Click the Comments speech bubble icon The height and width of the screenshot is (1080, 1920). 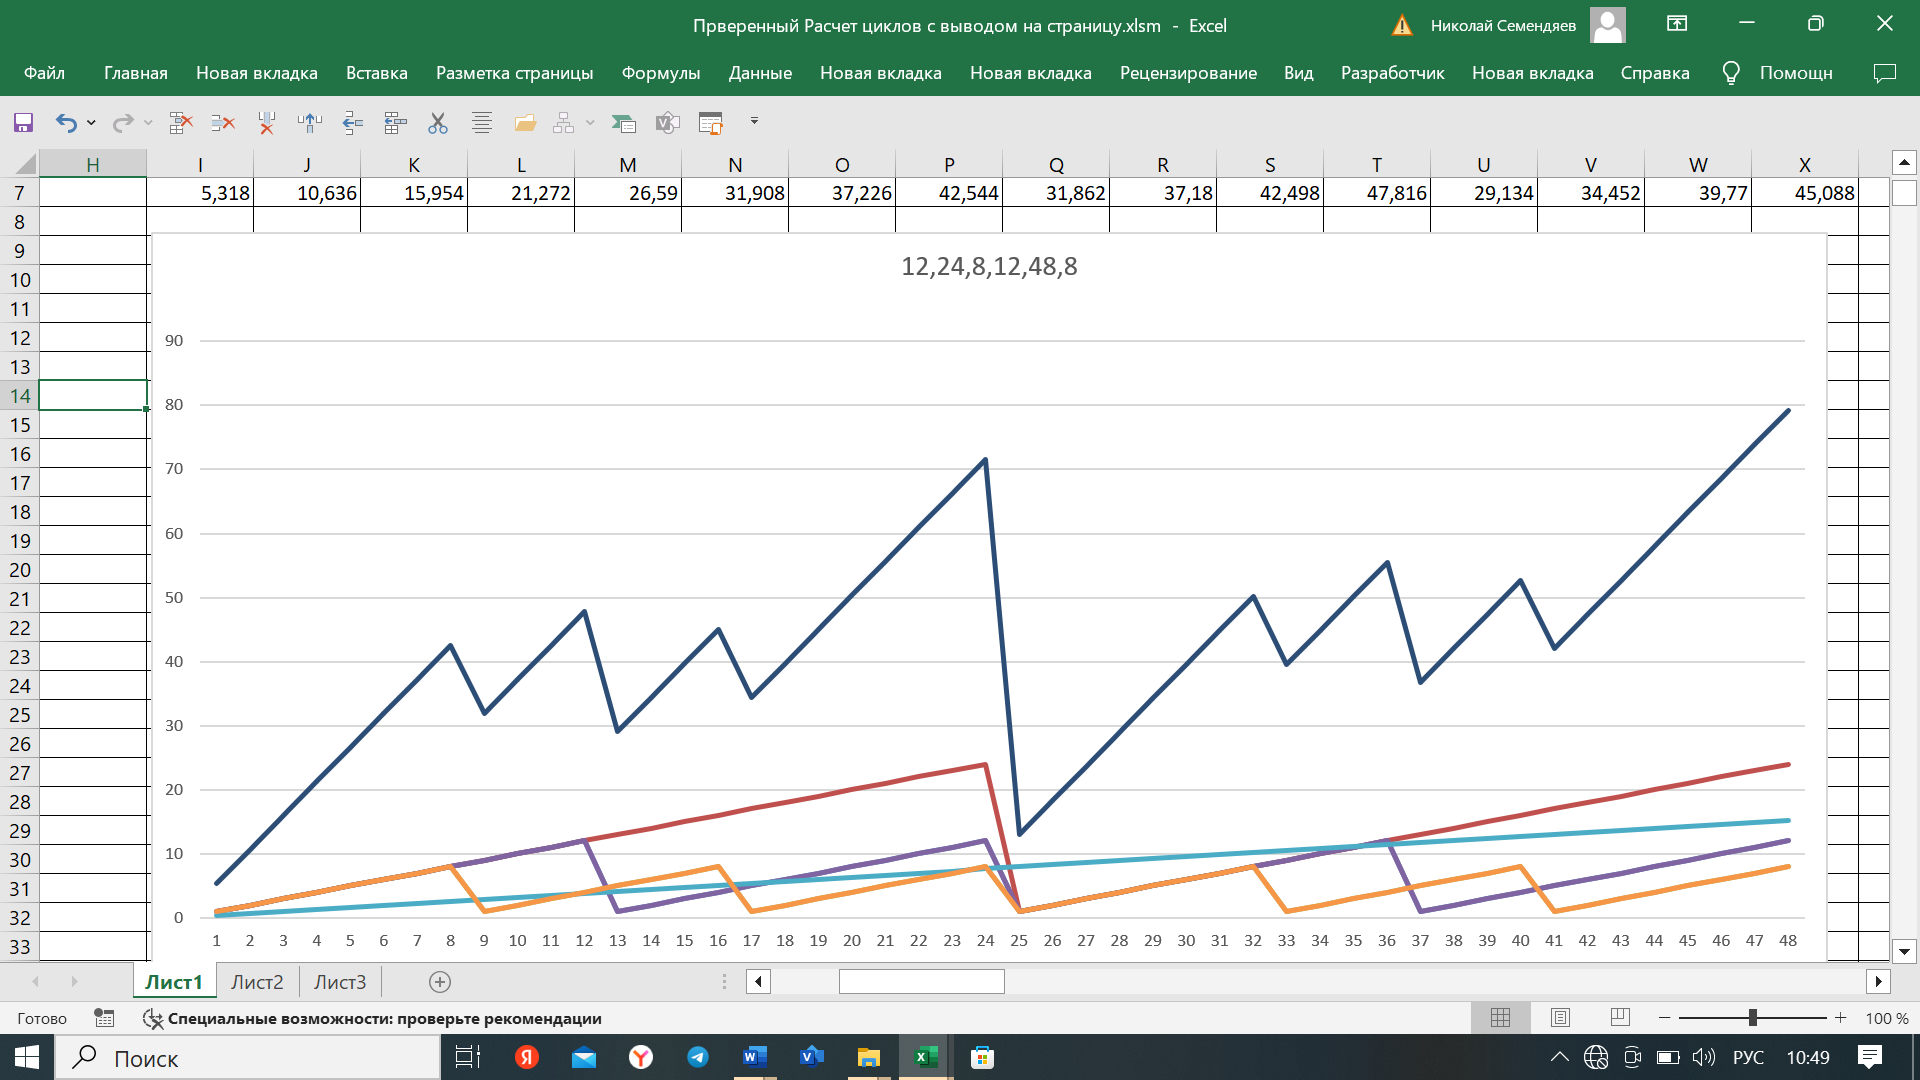coord(1884,73)
